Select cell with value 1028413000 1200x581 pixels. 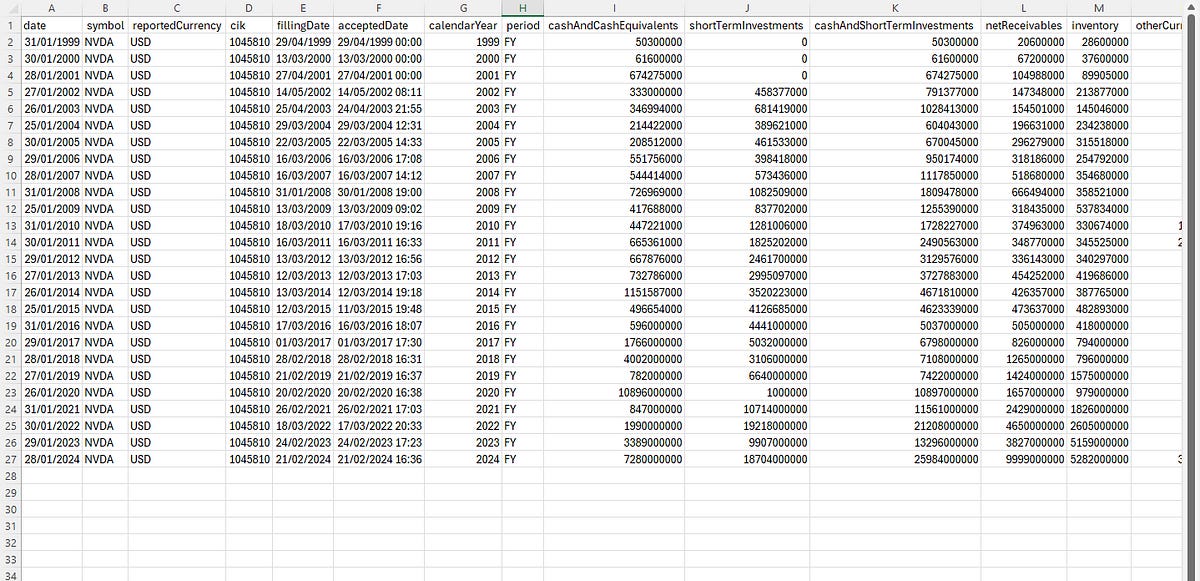point(895,110)
